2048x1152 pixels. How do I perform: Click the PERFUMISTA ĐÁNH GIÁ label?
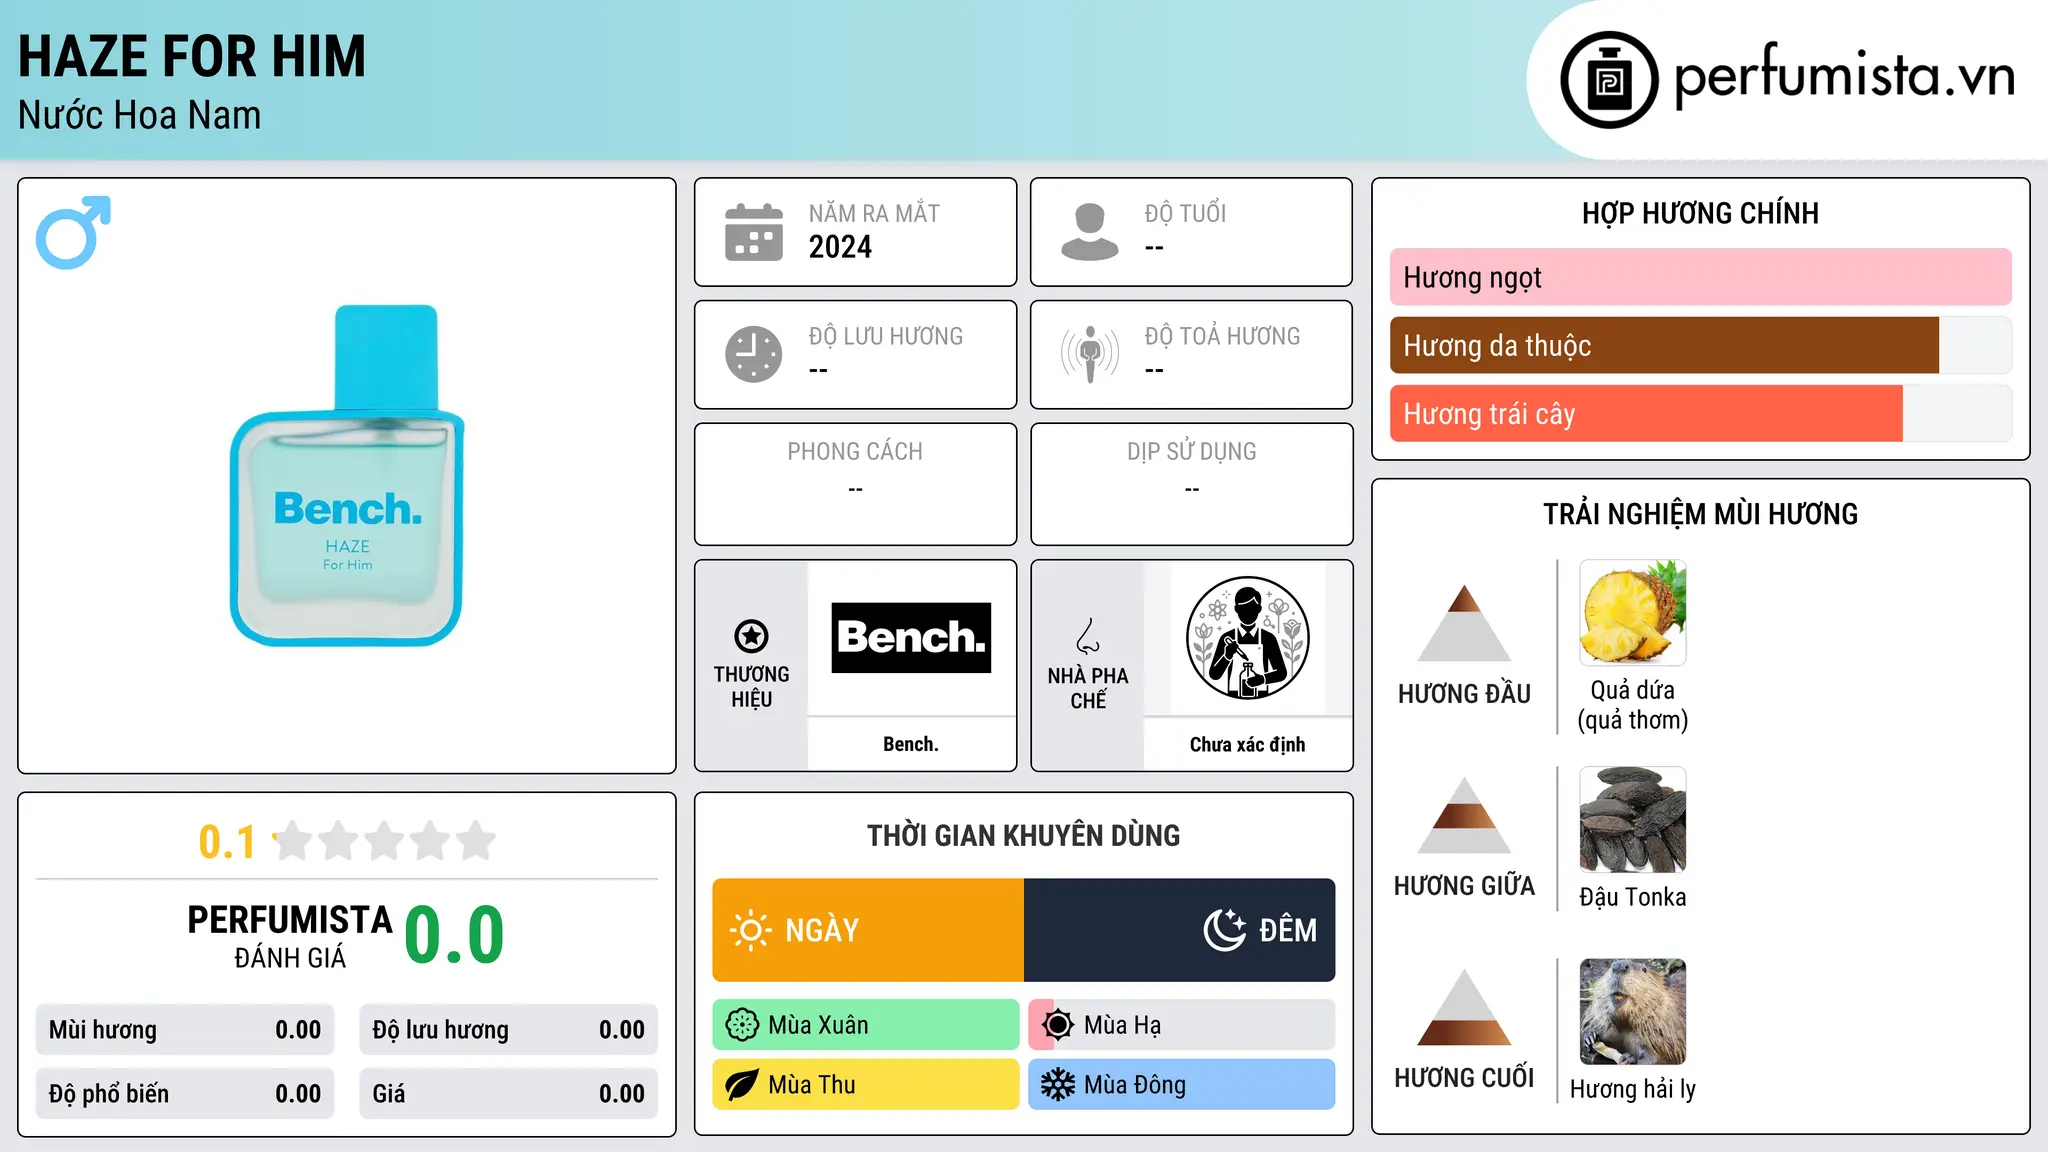[x=290, y=936]
